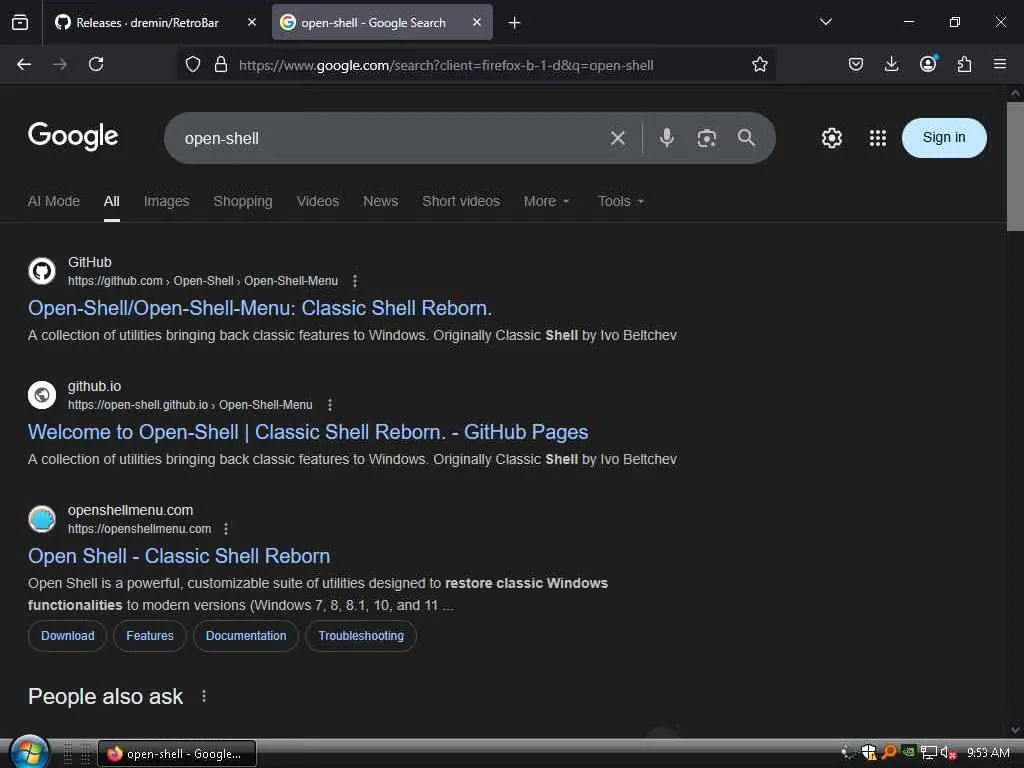Close the open-shell Google Search tab
1024x768 pixels.
tap(477, 22)
